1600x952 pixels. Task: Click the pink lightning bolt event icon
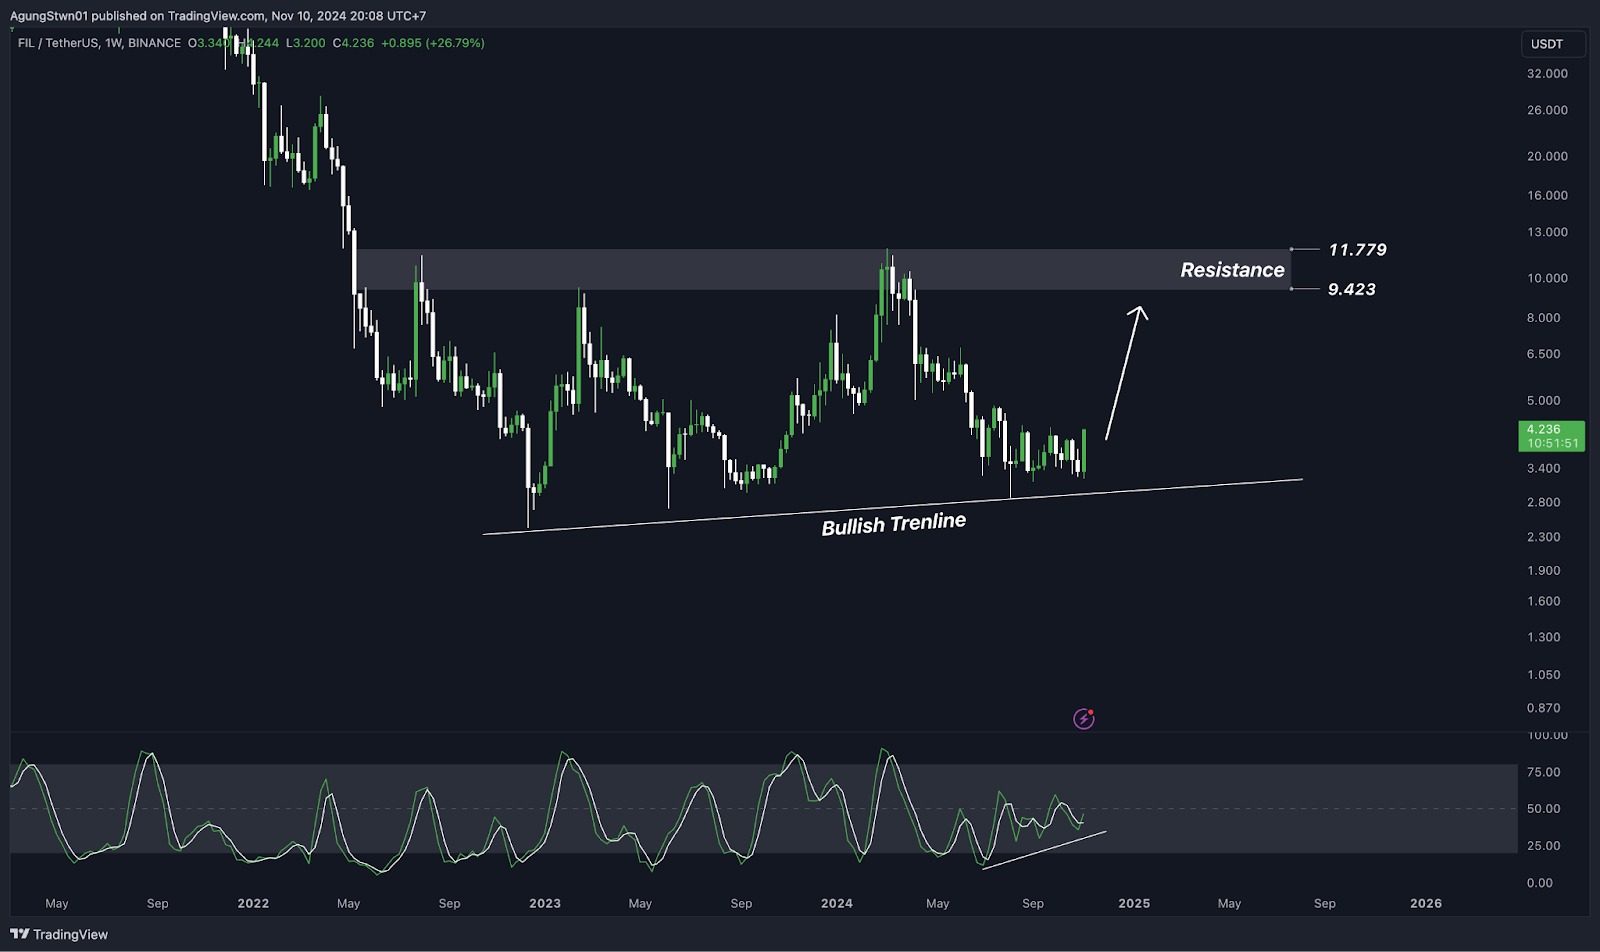click(x=1084, y=718)
